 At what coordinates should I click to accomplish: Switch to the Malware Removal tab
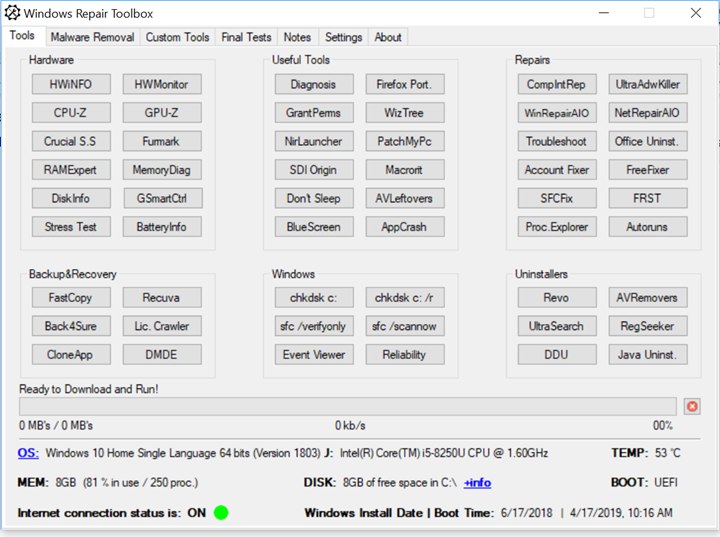coord(92,37)
